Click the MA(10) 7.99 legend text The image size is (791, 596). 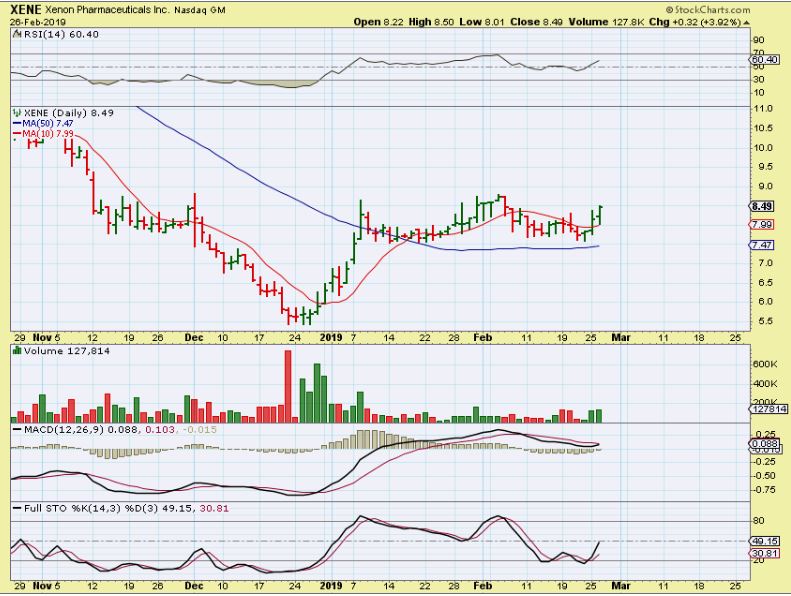(x=48, y=133)
